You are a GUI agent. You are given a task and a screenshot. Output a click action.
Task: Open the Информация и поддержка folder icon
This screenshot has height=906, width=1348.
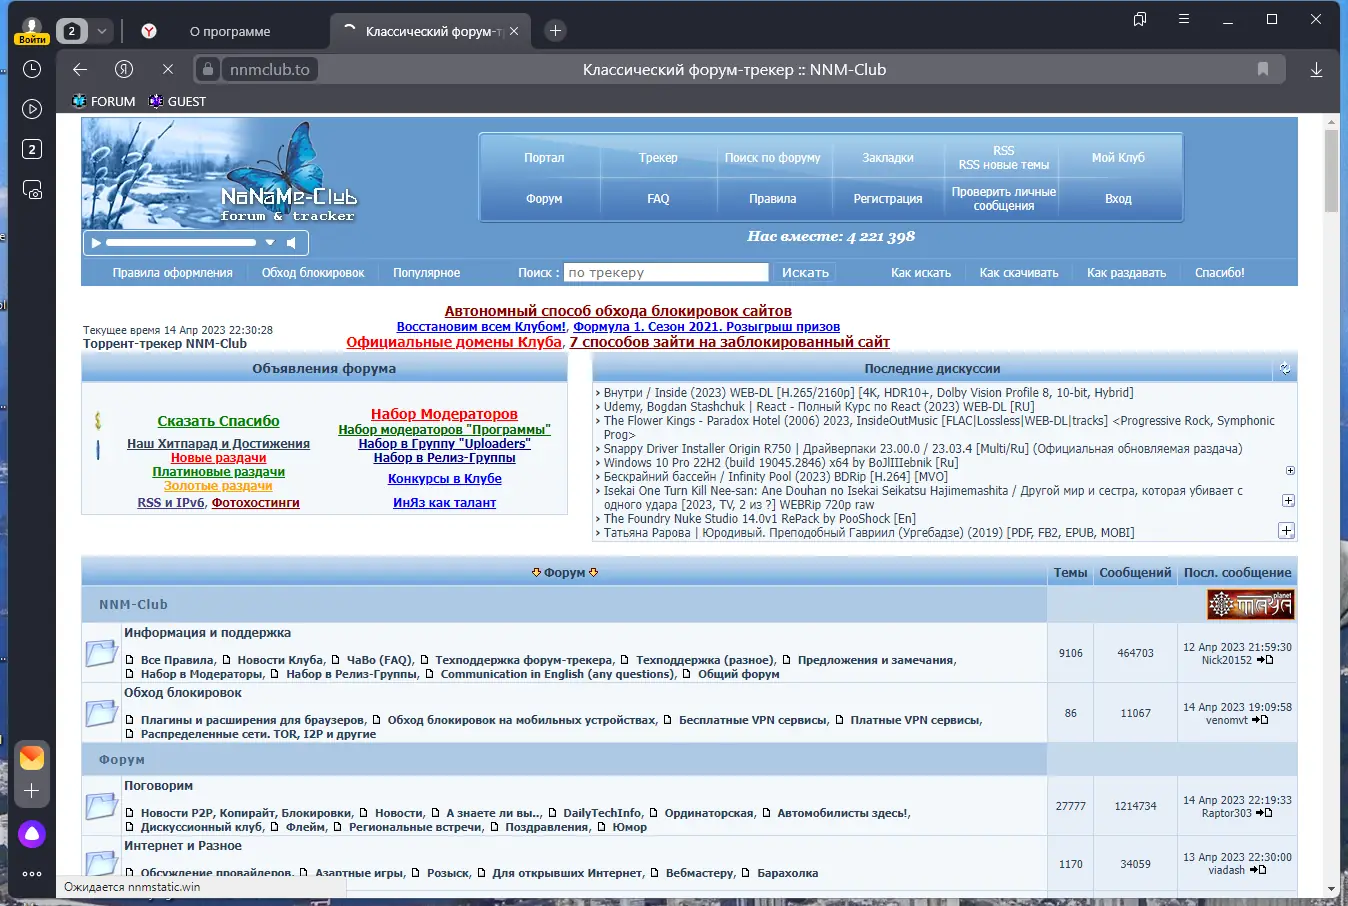tap(101, 653)
